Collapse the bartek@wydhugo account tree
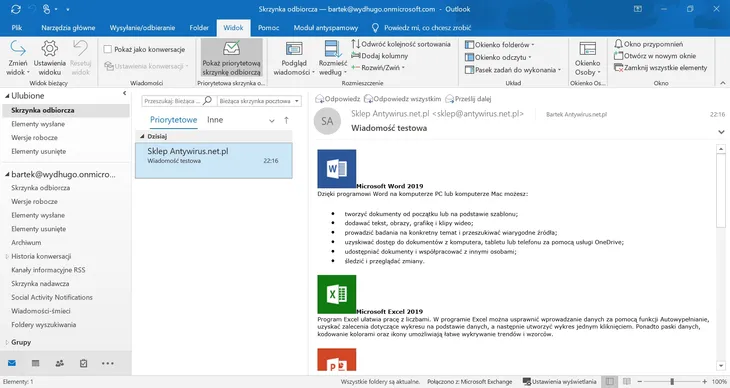The width and height of the screenshot is (730, 388). (x=7, y=175)
